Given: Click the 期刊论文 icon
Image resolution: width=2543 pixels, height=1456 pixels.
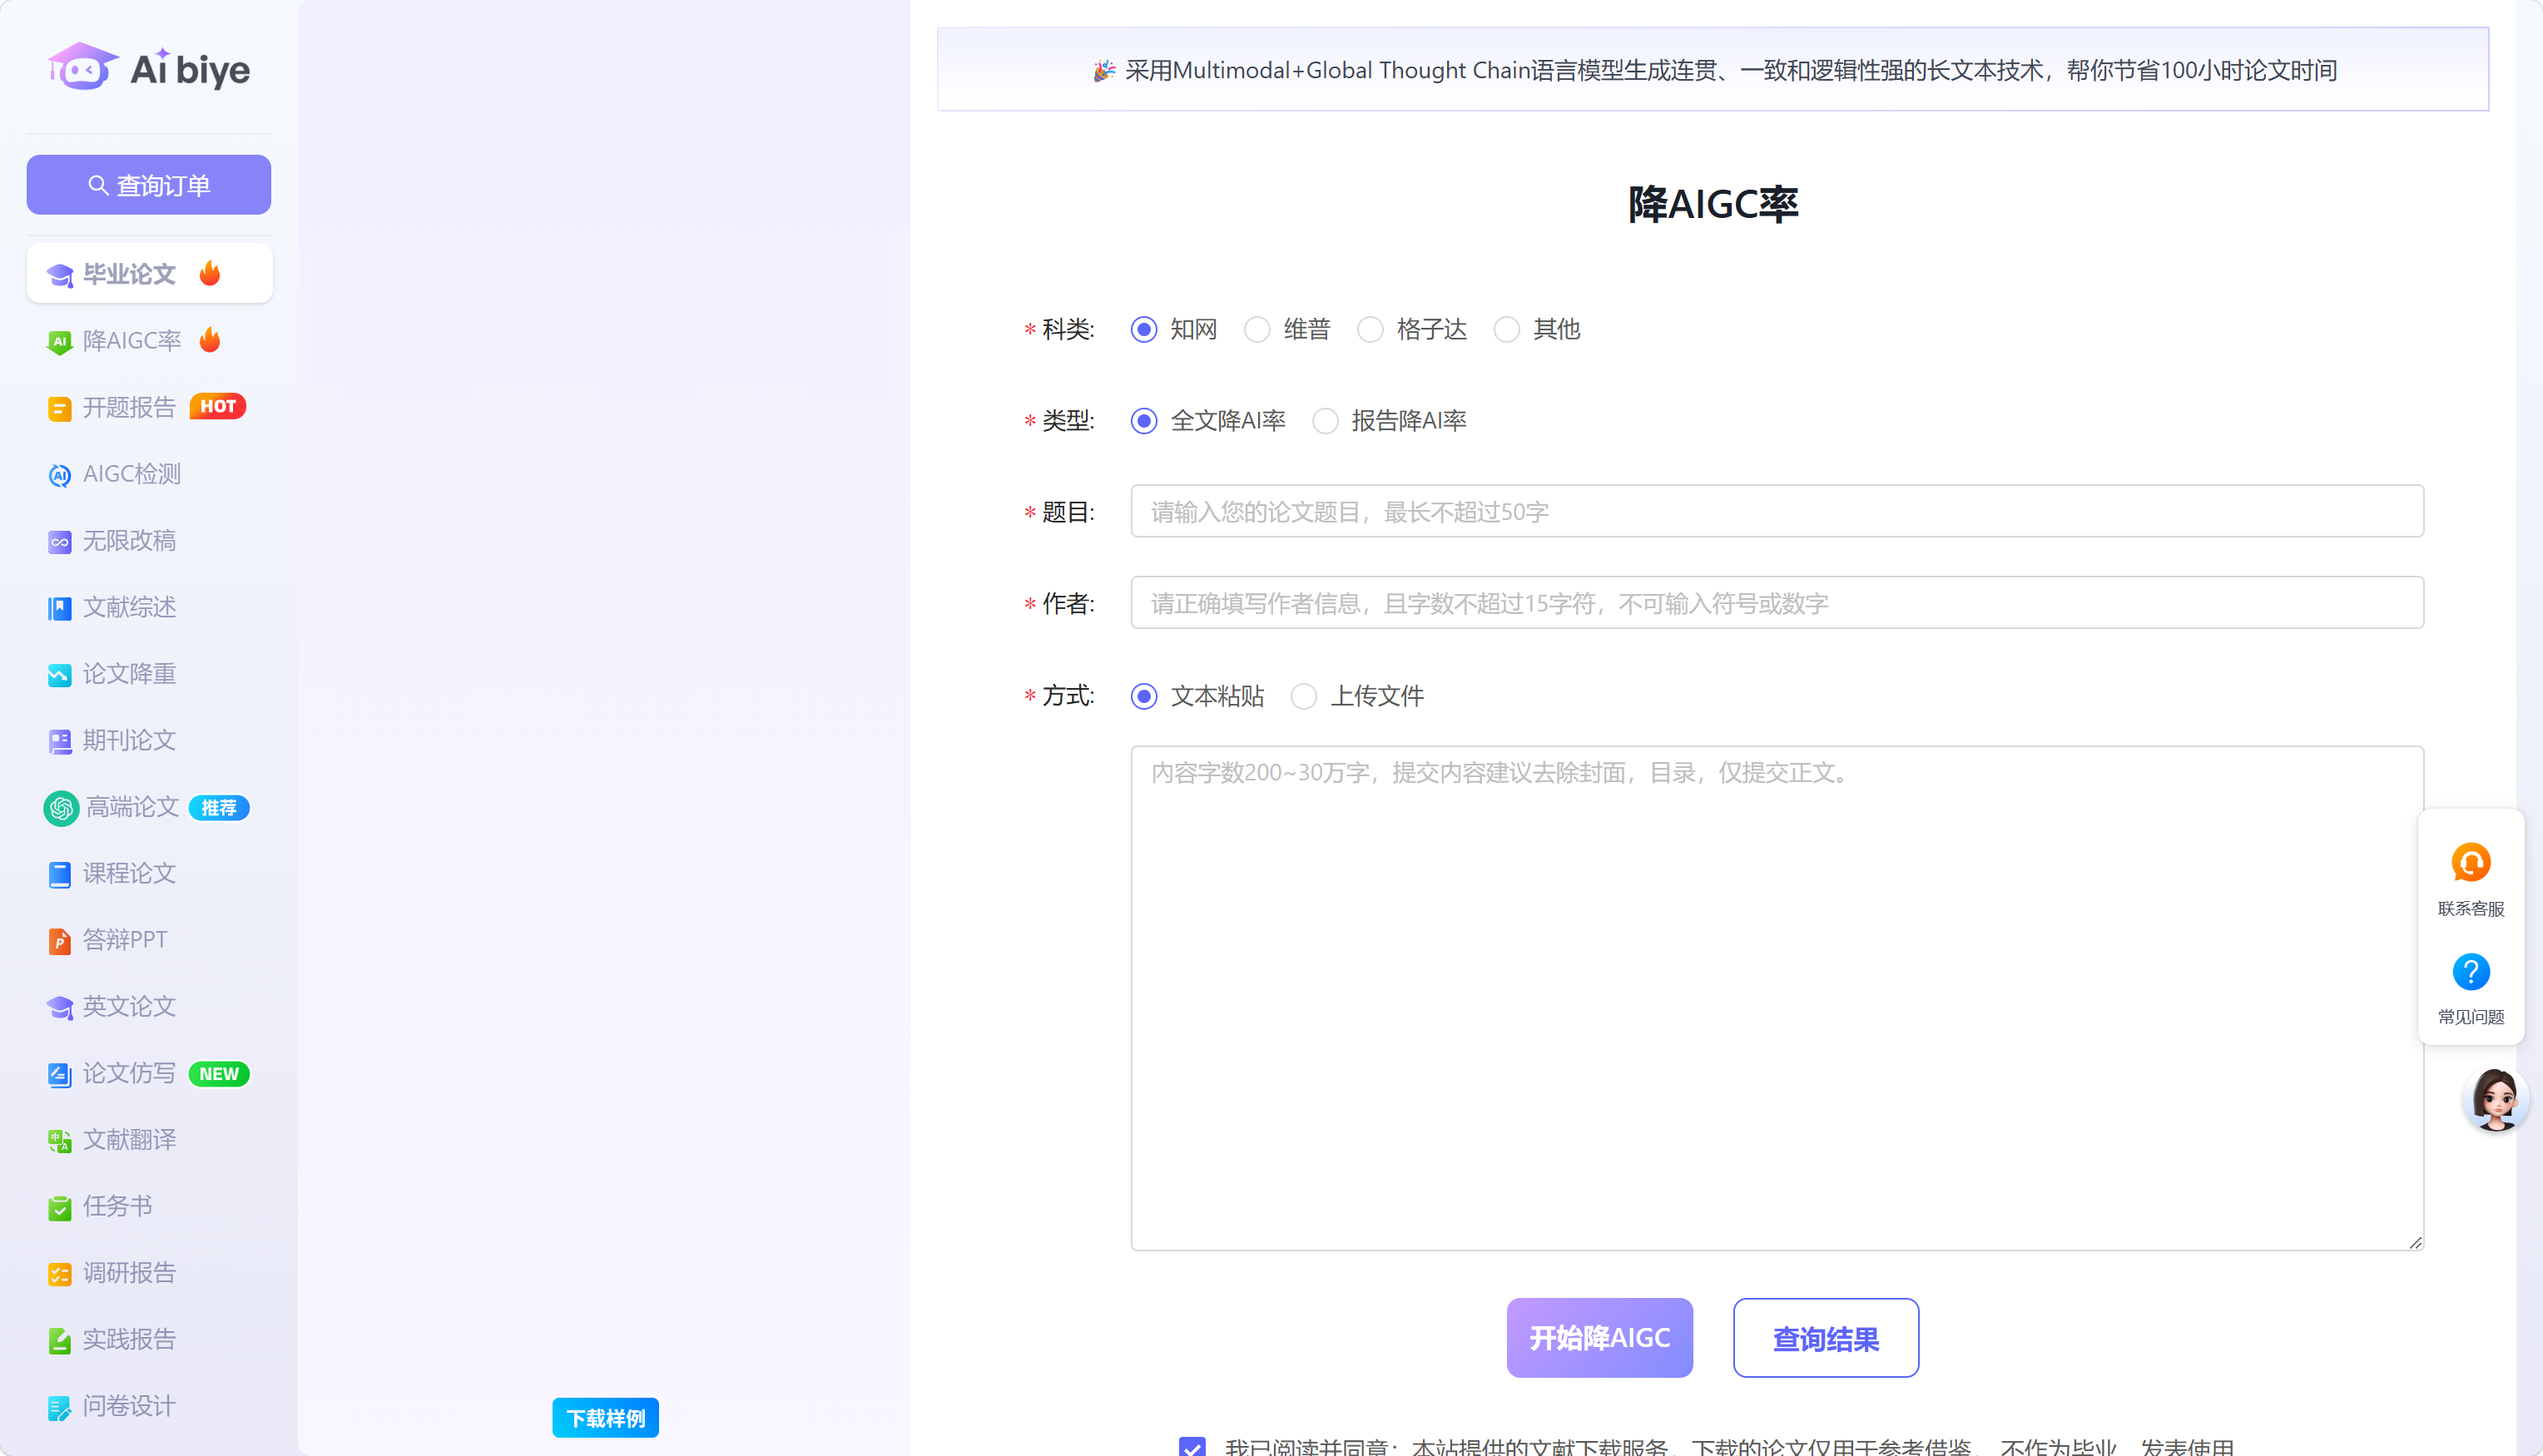Looking at the screenshot, I should (60, 741).
